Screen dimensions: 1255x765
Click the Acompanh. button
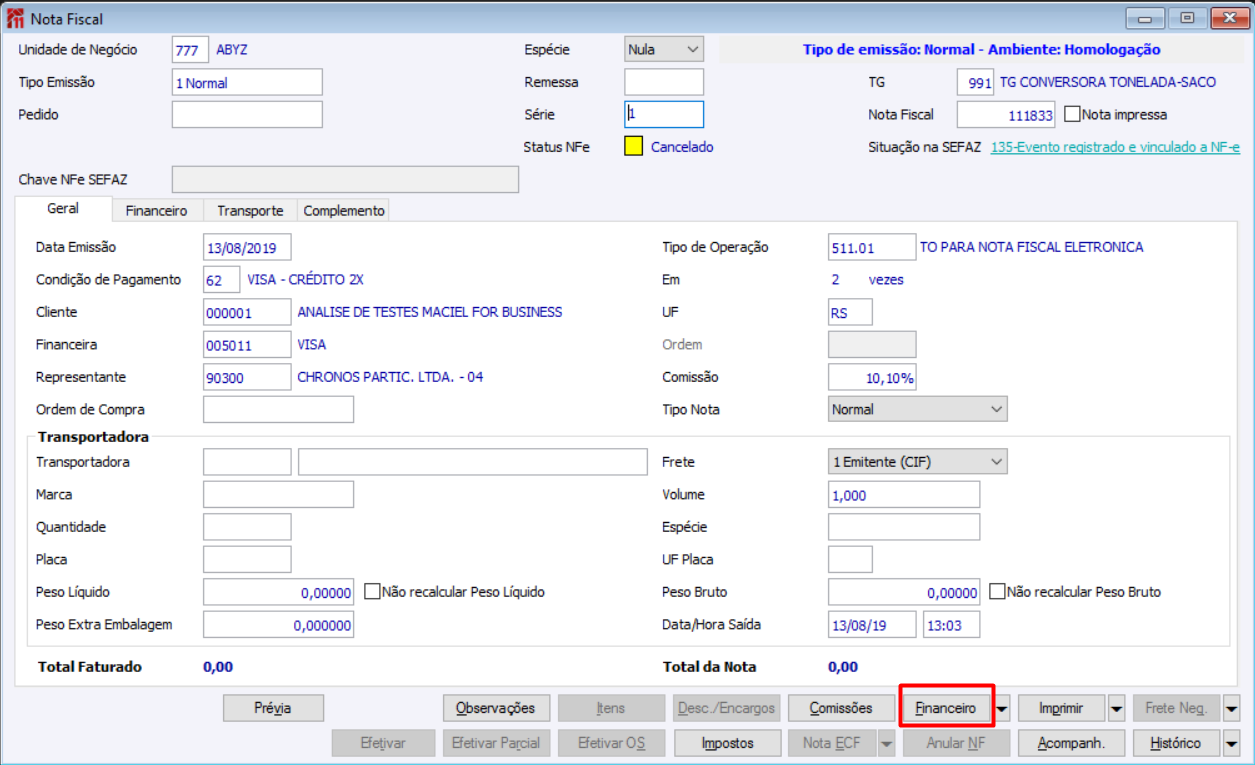tap(1071, 743)
